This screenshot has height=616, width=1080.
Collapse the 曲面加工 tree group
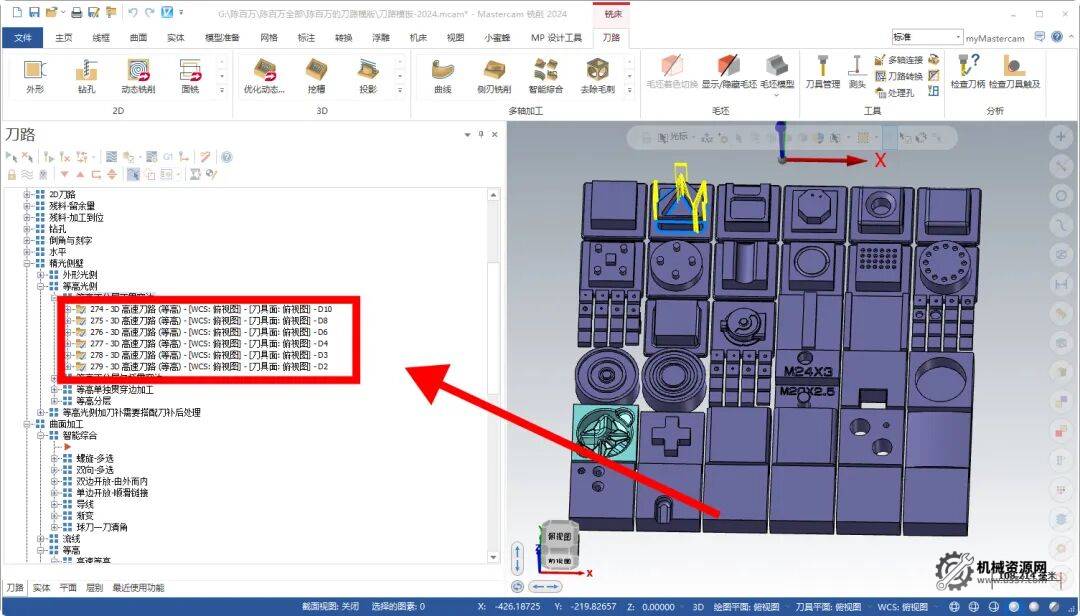point(28,424)
